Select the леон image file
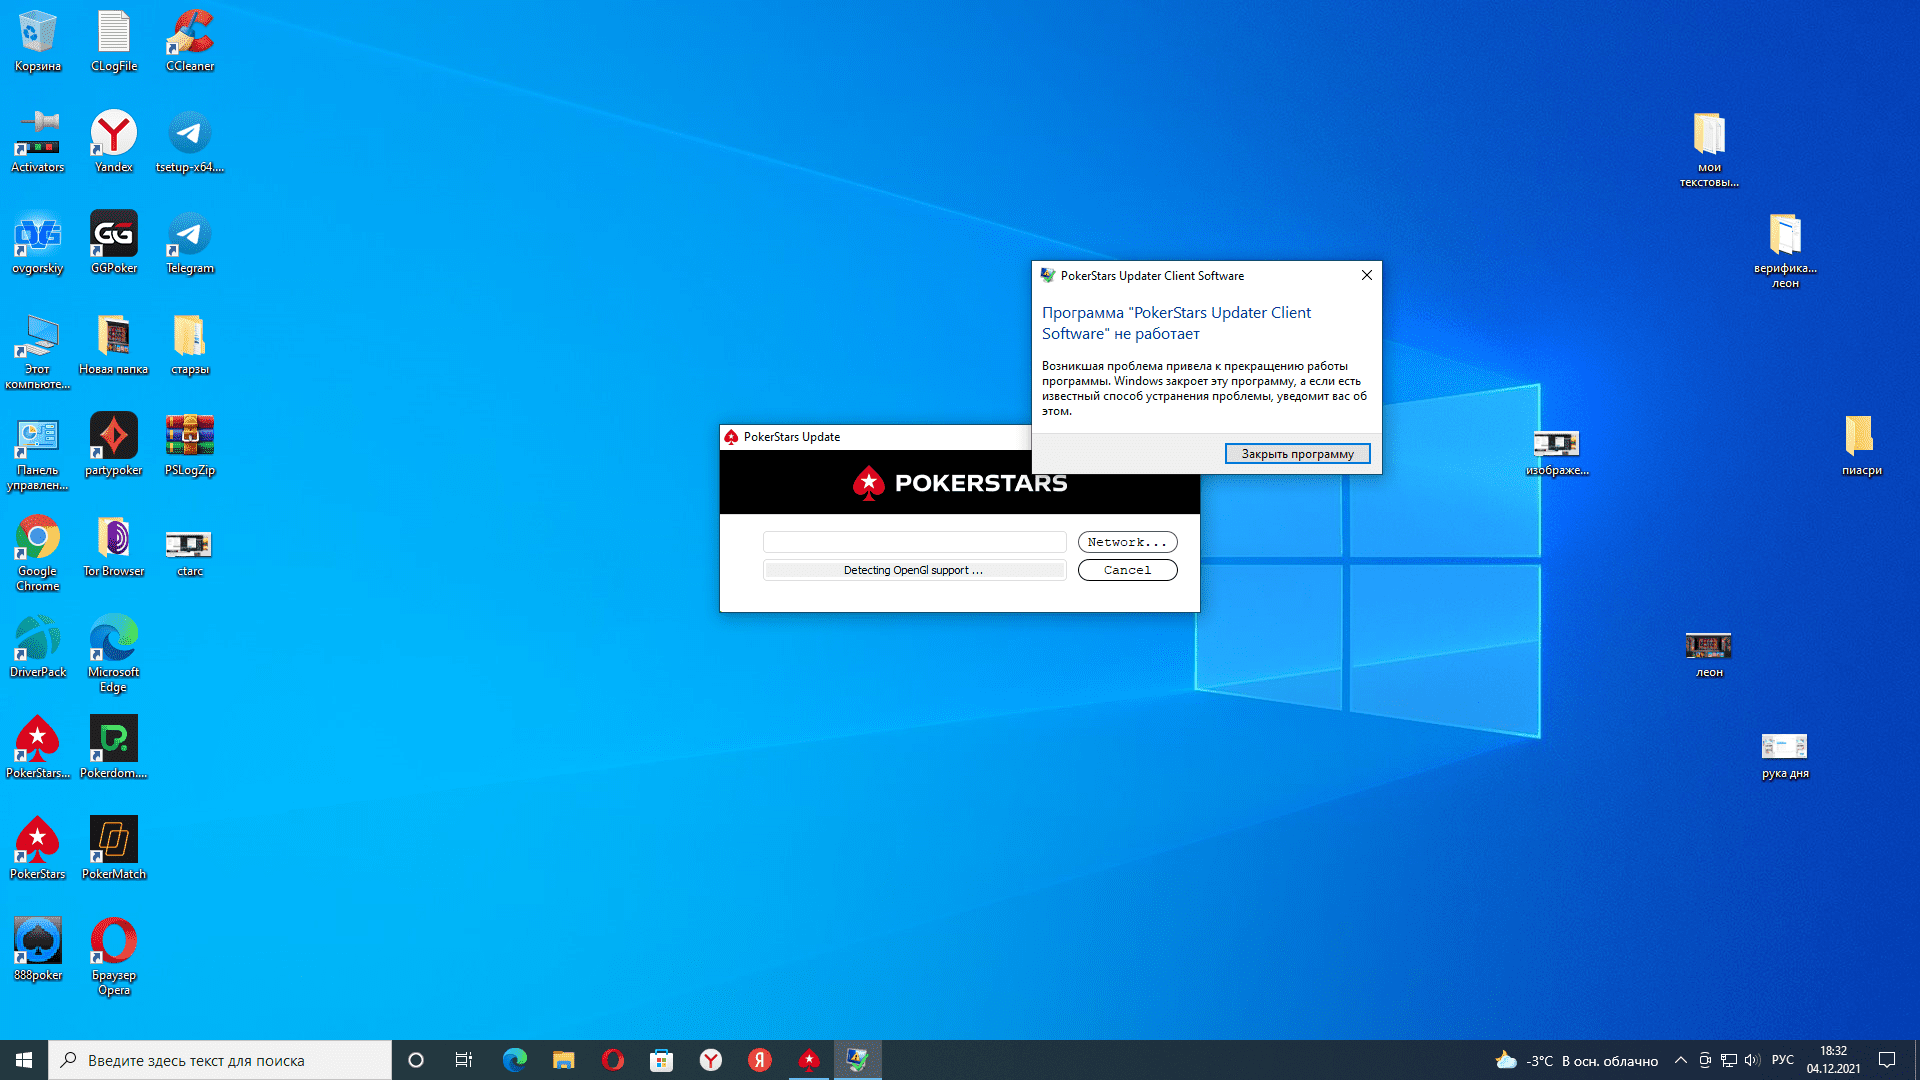This screenshot has height=1080, width=1920. (1709, 655)
